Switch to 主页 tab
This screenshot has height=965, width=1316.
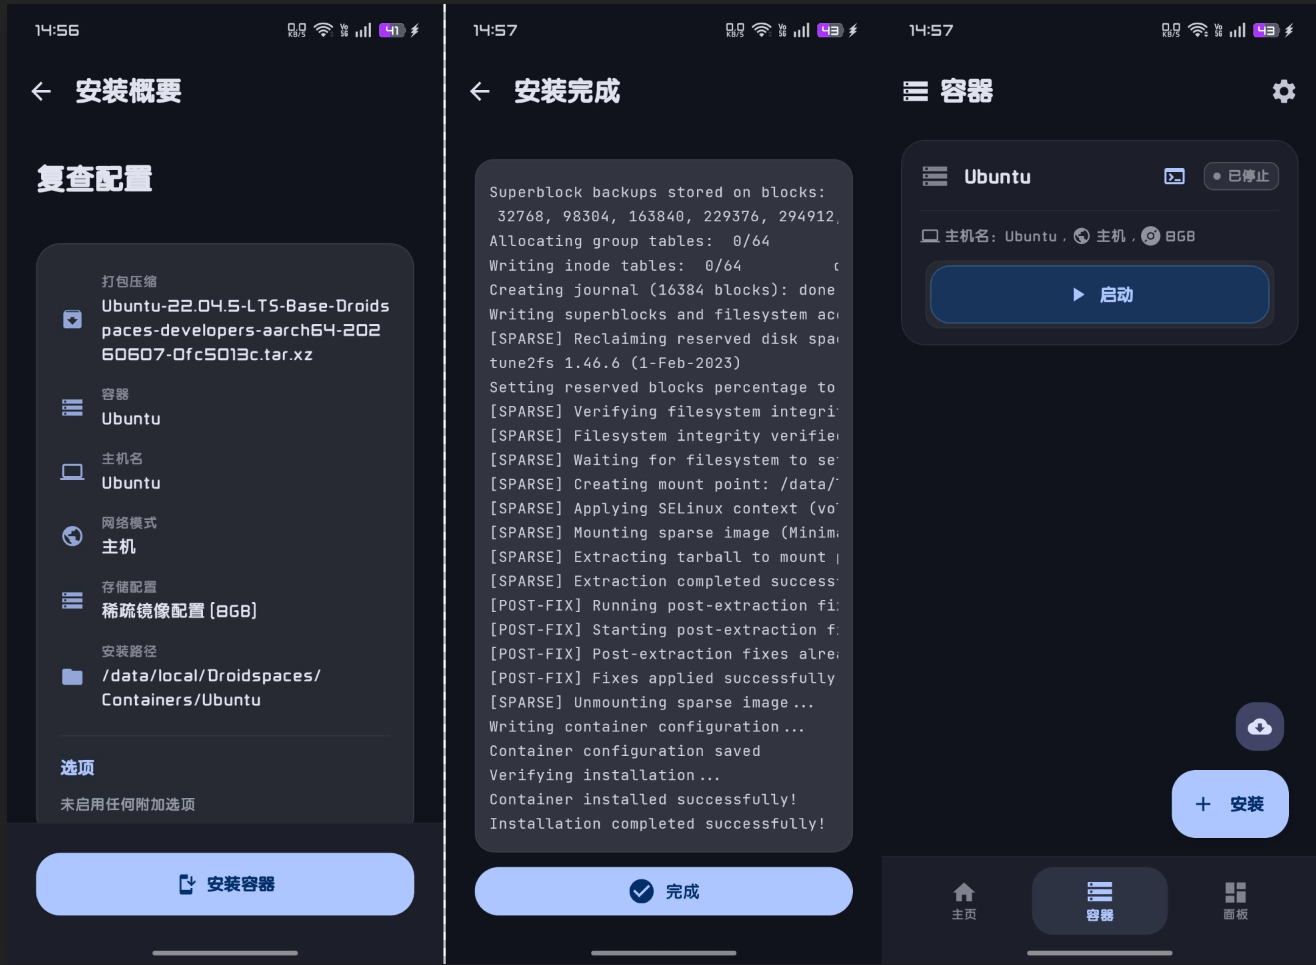tap(964, 901)
